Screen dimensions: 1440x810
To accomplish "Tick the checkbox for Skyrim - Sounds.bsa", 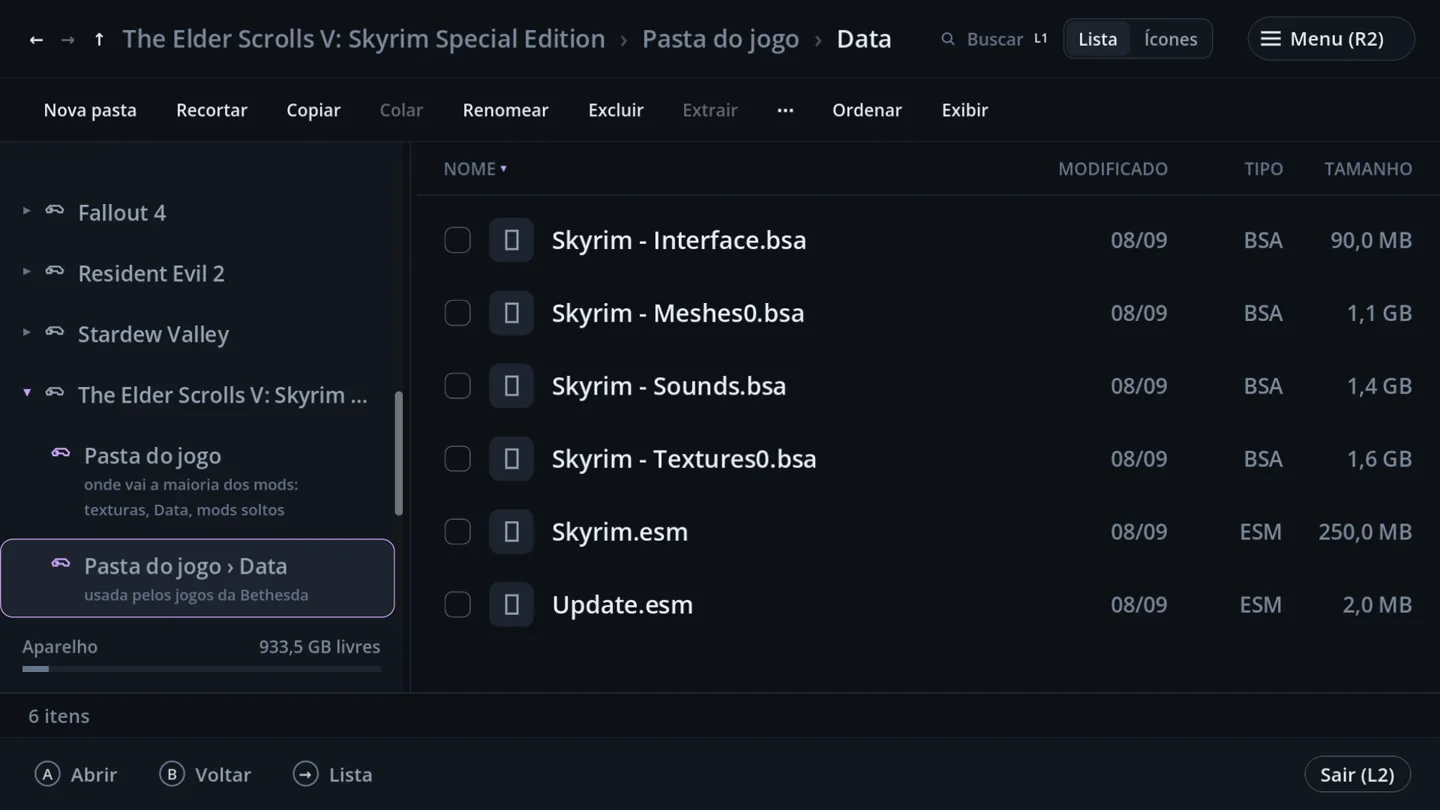I will (x=457, y=386).
